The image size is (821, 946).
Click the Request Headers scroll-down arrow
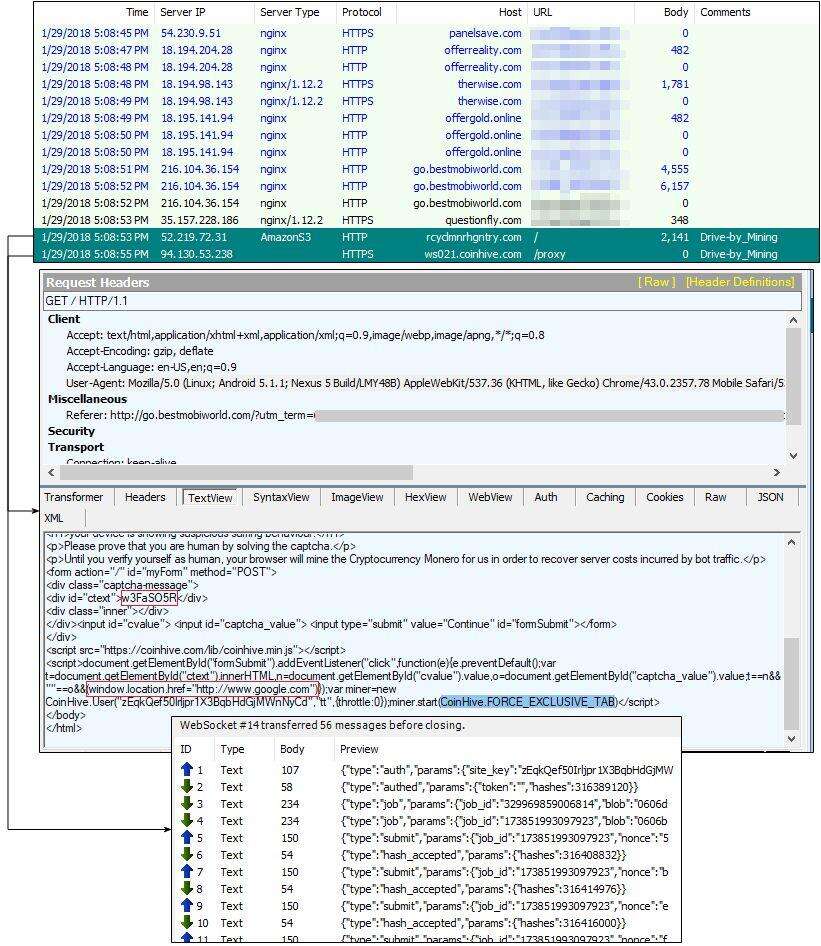click(x=793, y=456)
